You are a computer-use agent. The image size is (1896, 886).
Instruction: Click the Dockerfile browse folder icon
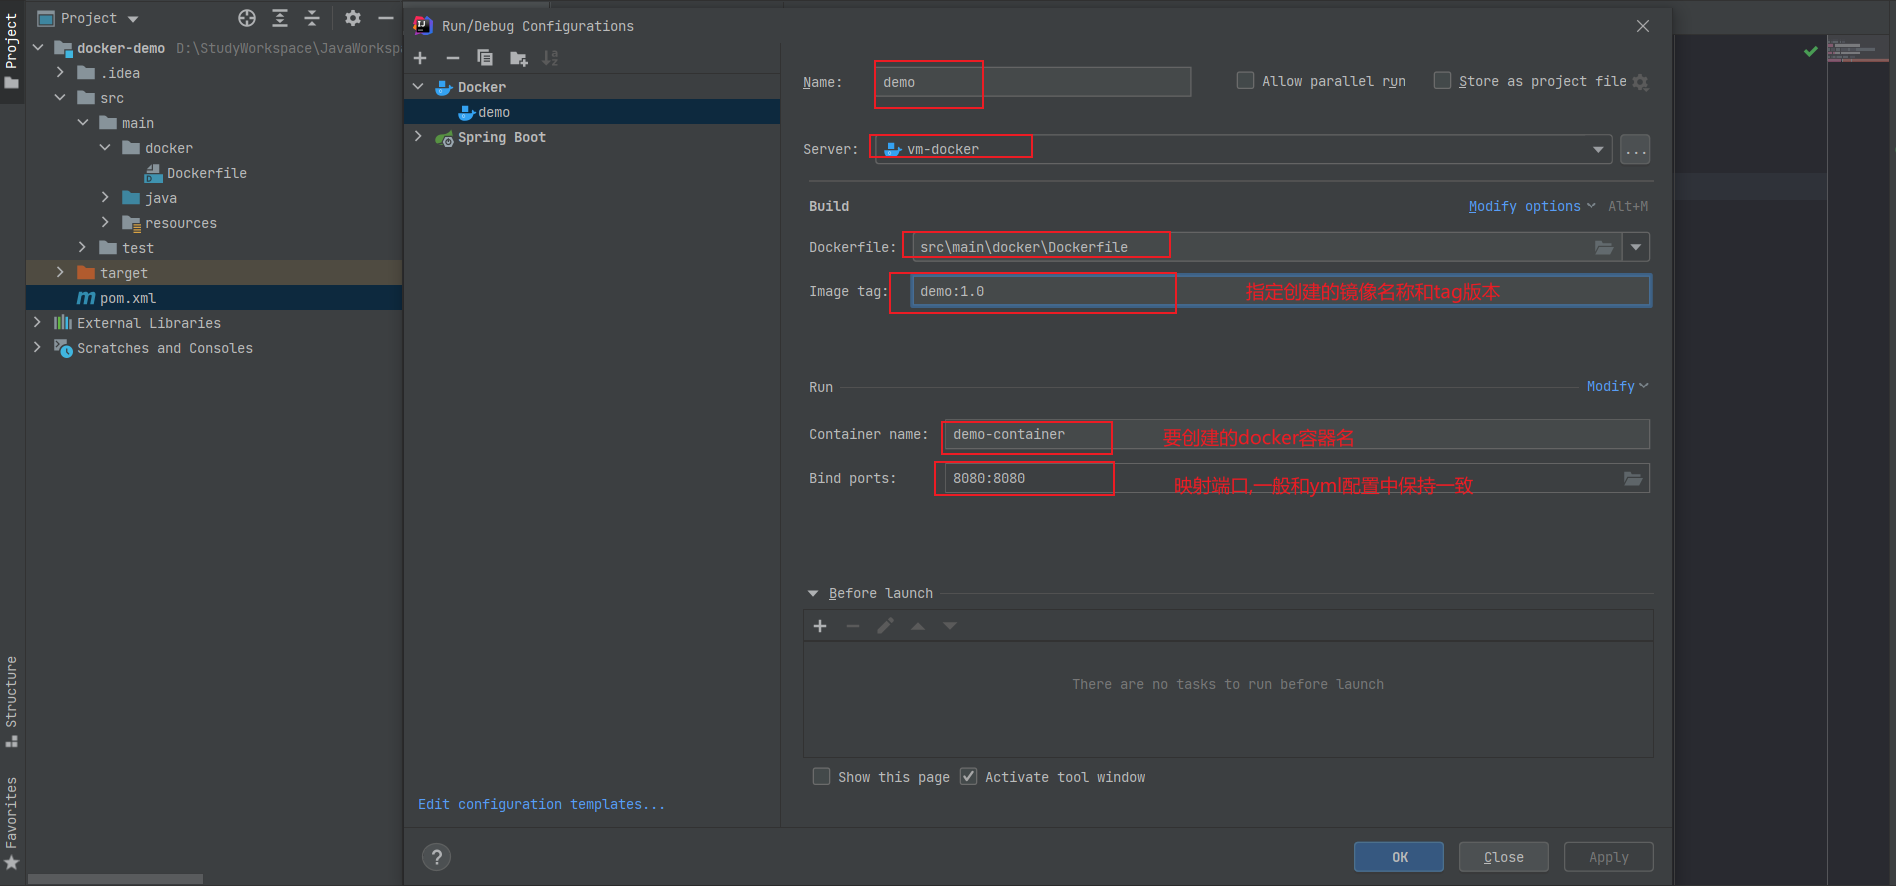[1603, 247]
